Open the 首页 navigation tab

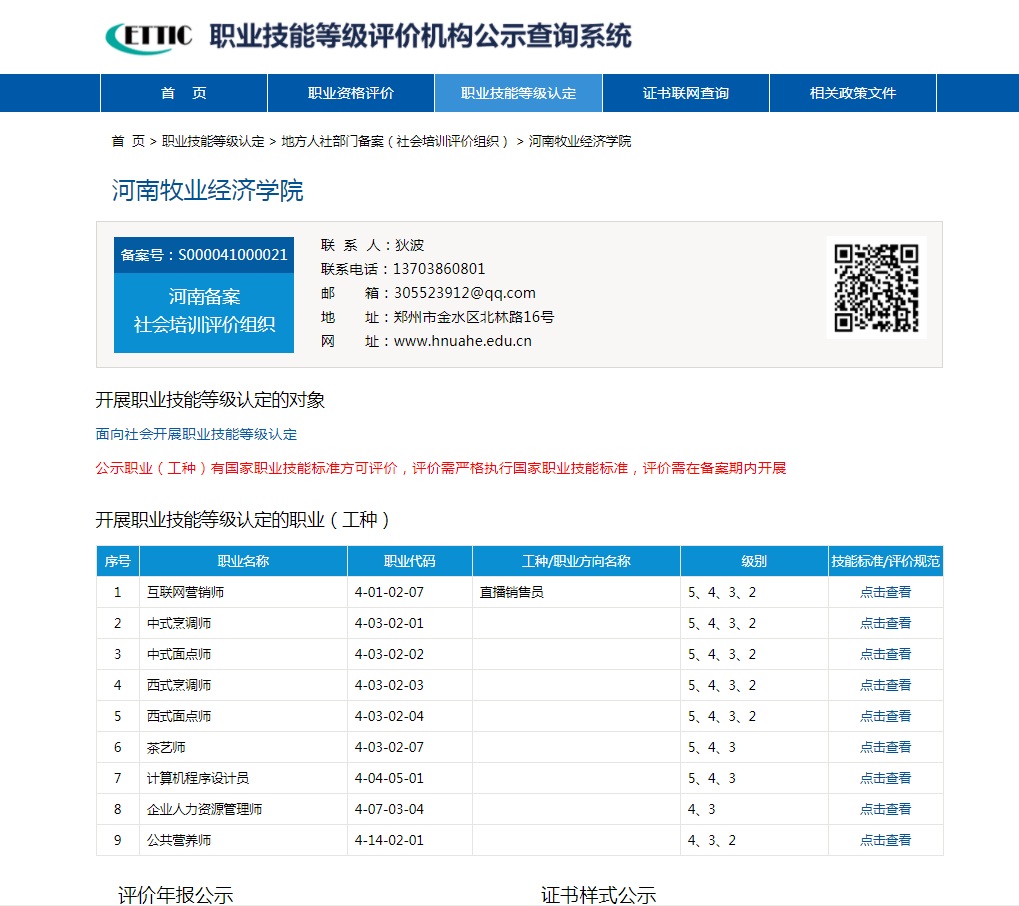click(184, 93)
